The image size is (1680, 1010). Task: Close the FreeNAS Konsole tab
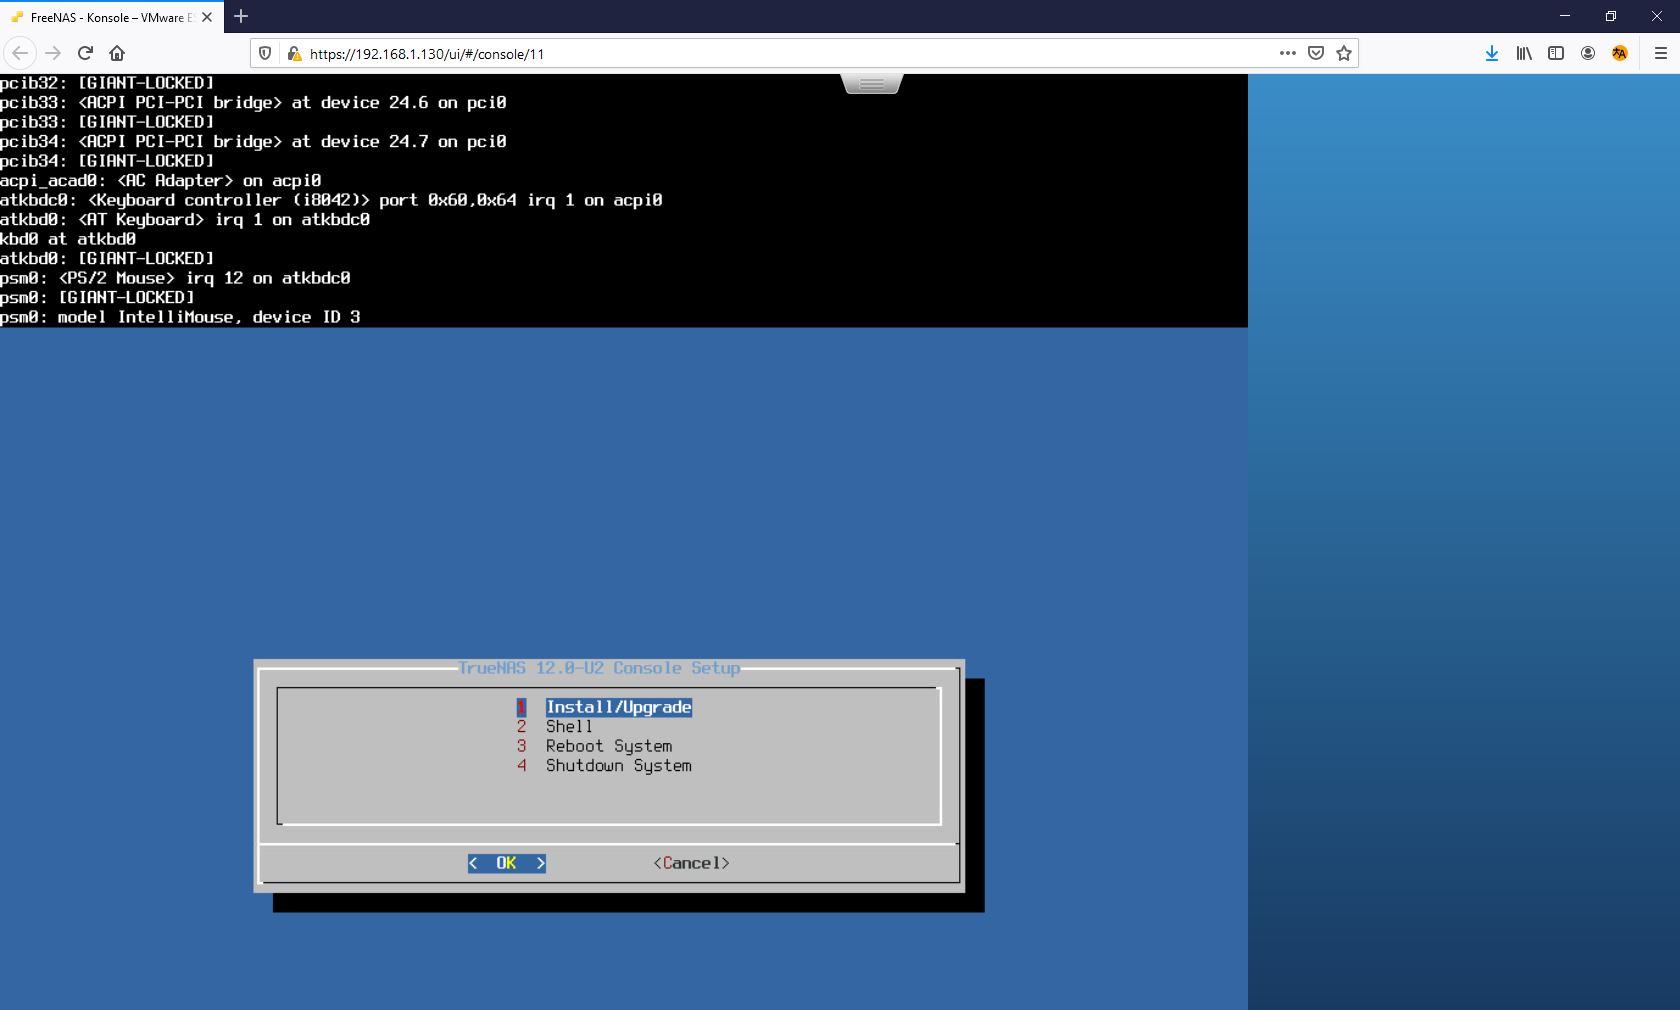(x=207, y=17)
